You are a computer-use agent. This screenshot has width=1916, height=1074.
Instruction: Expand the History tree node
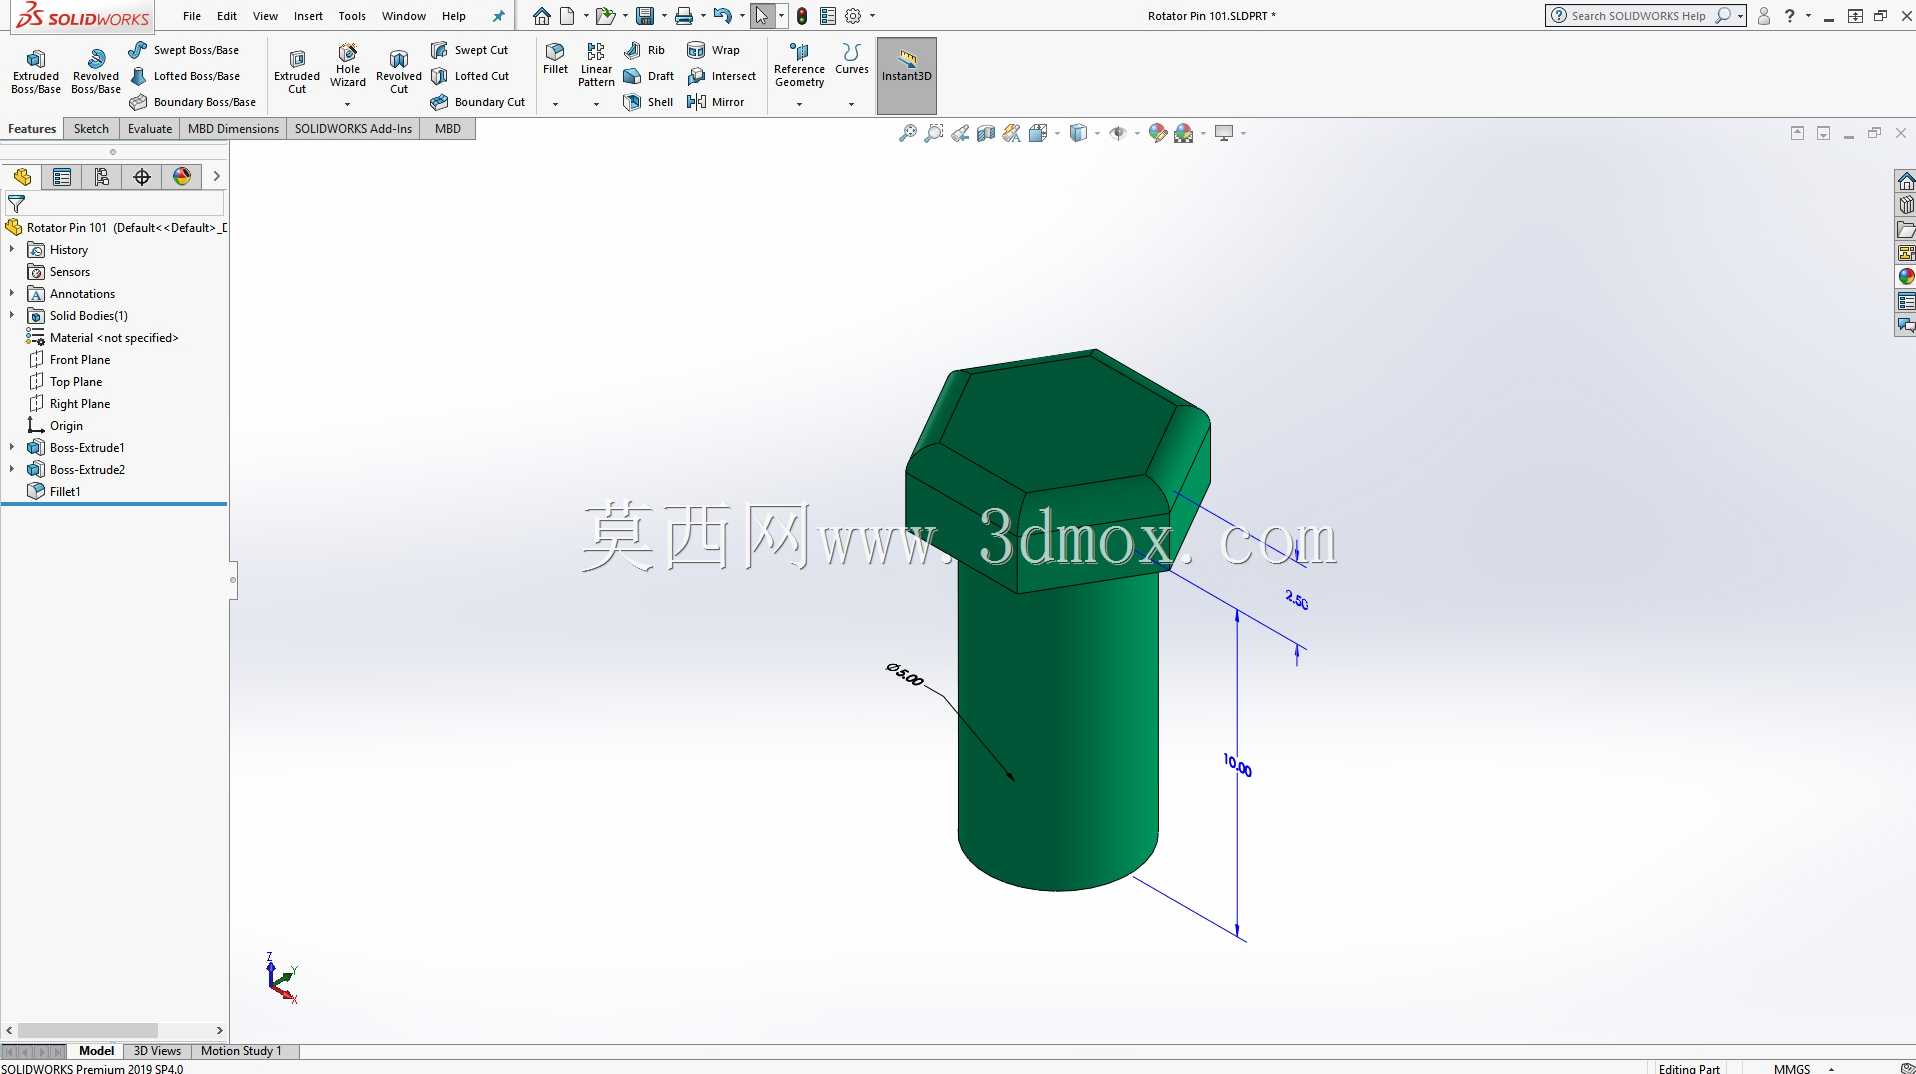[x=12, y=249]
